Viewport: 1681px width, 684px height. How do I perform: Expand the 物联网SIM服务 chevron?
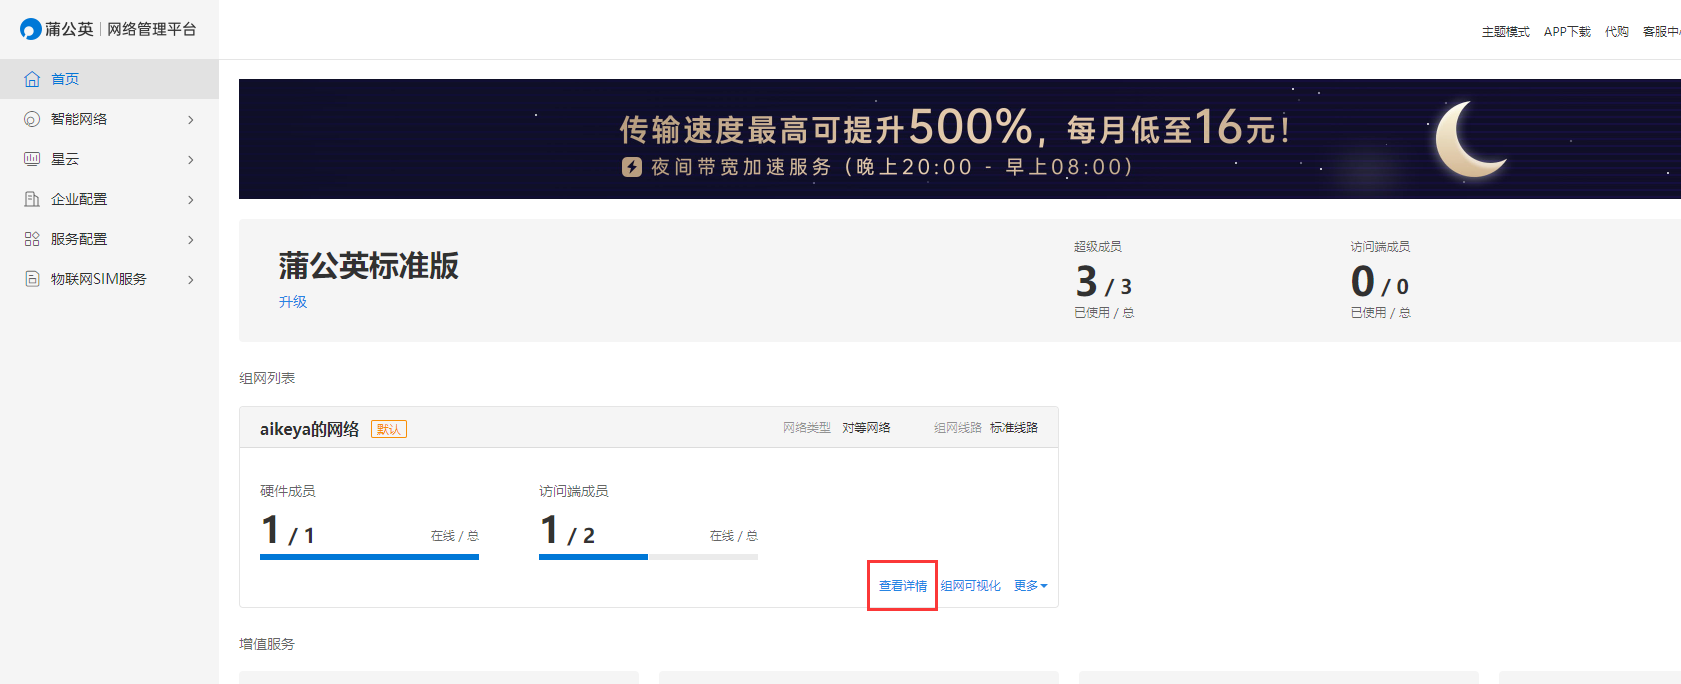click(191, 280)
